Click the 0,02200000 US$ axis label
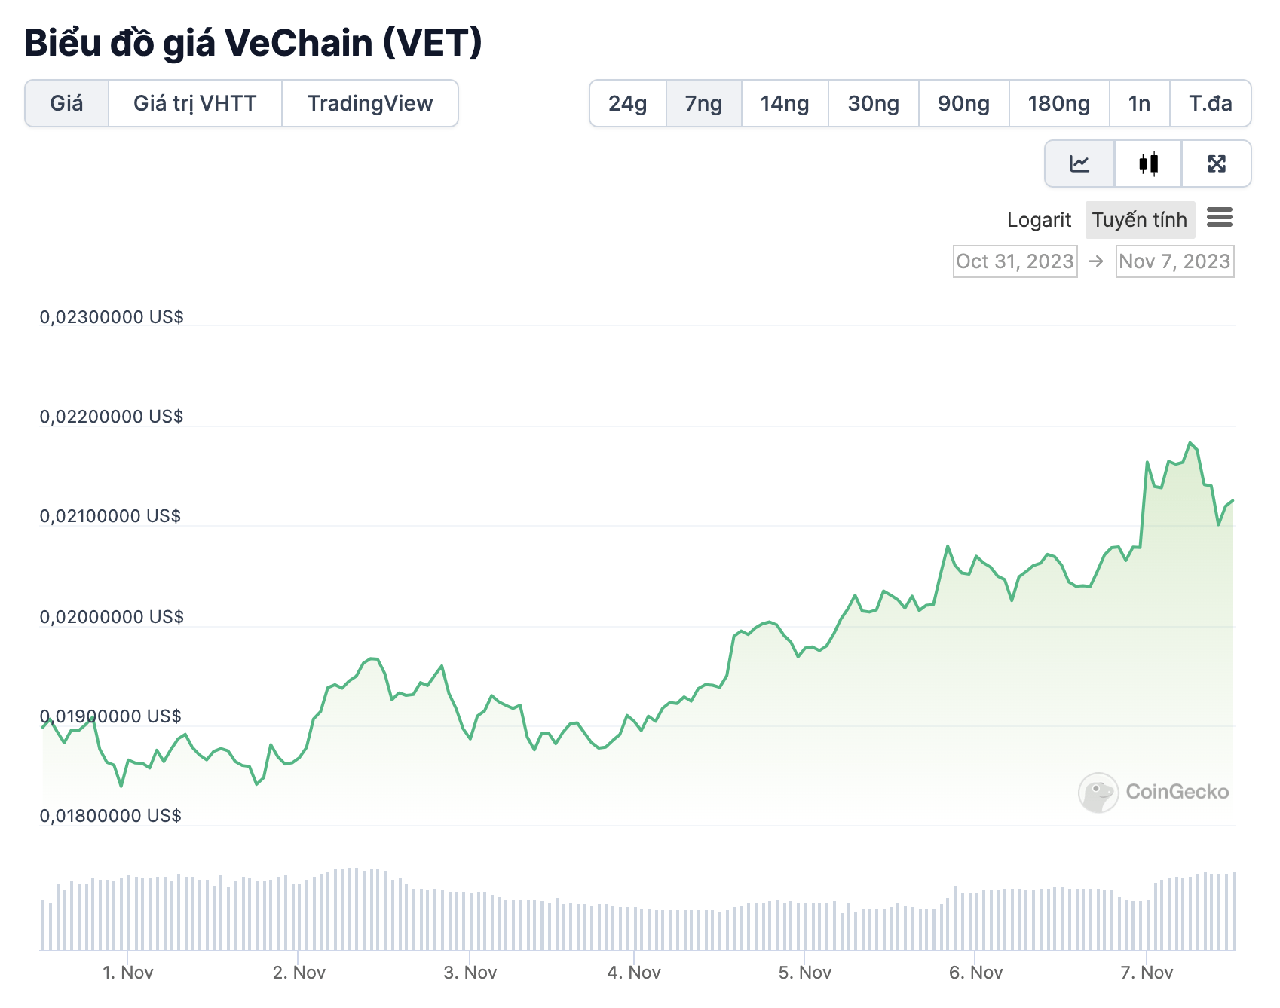 pos(112,417)
